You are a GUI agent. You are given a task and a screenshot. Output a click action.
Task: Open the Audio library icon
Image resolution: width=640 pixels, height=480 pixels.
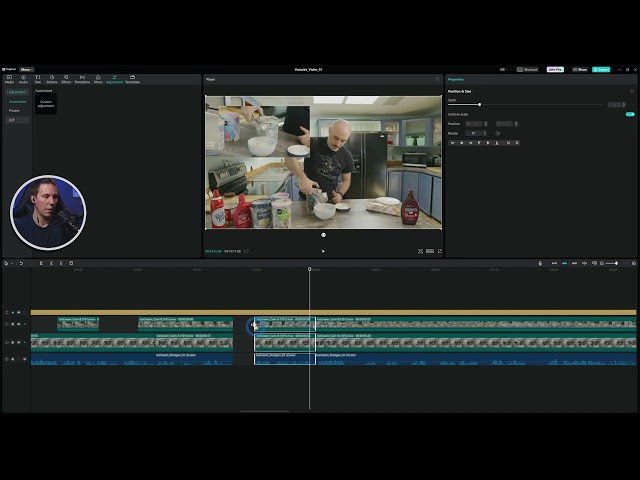[x=23, y=79]
